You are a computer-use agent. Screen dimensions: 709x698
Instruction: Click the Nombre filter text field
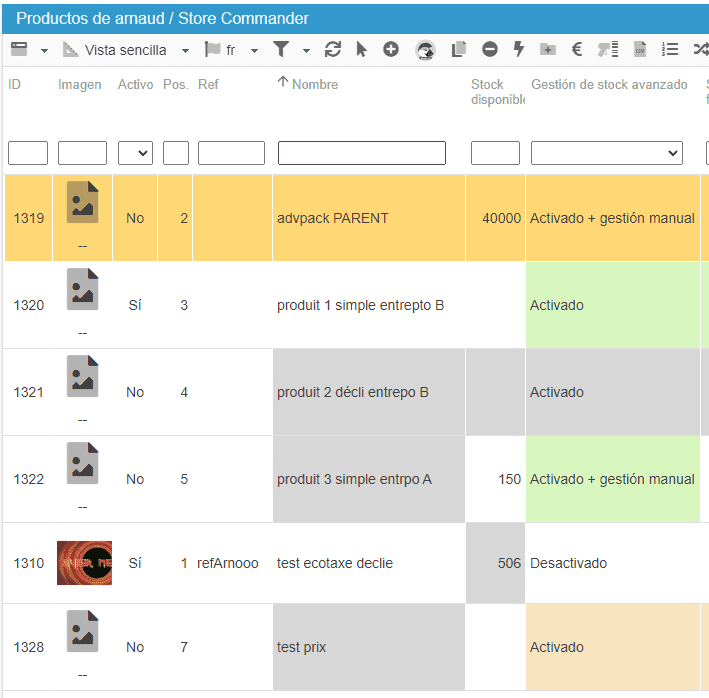tap(361, 153)
